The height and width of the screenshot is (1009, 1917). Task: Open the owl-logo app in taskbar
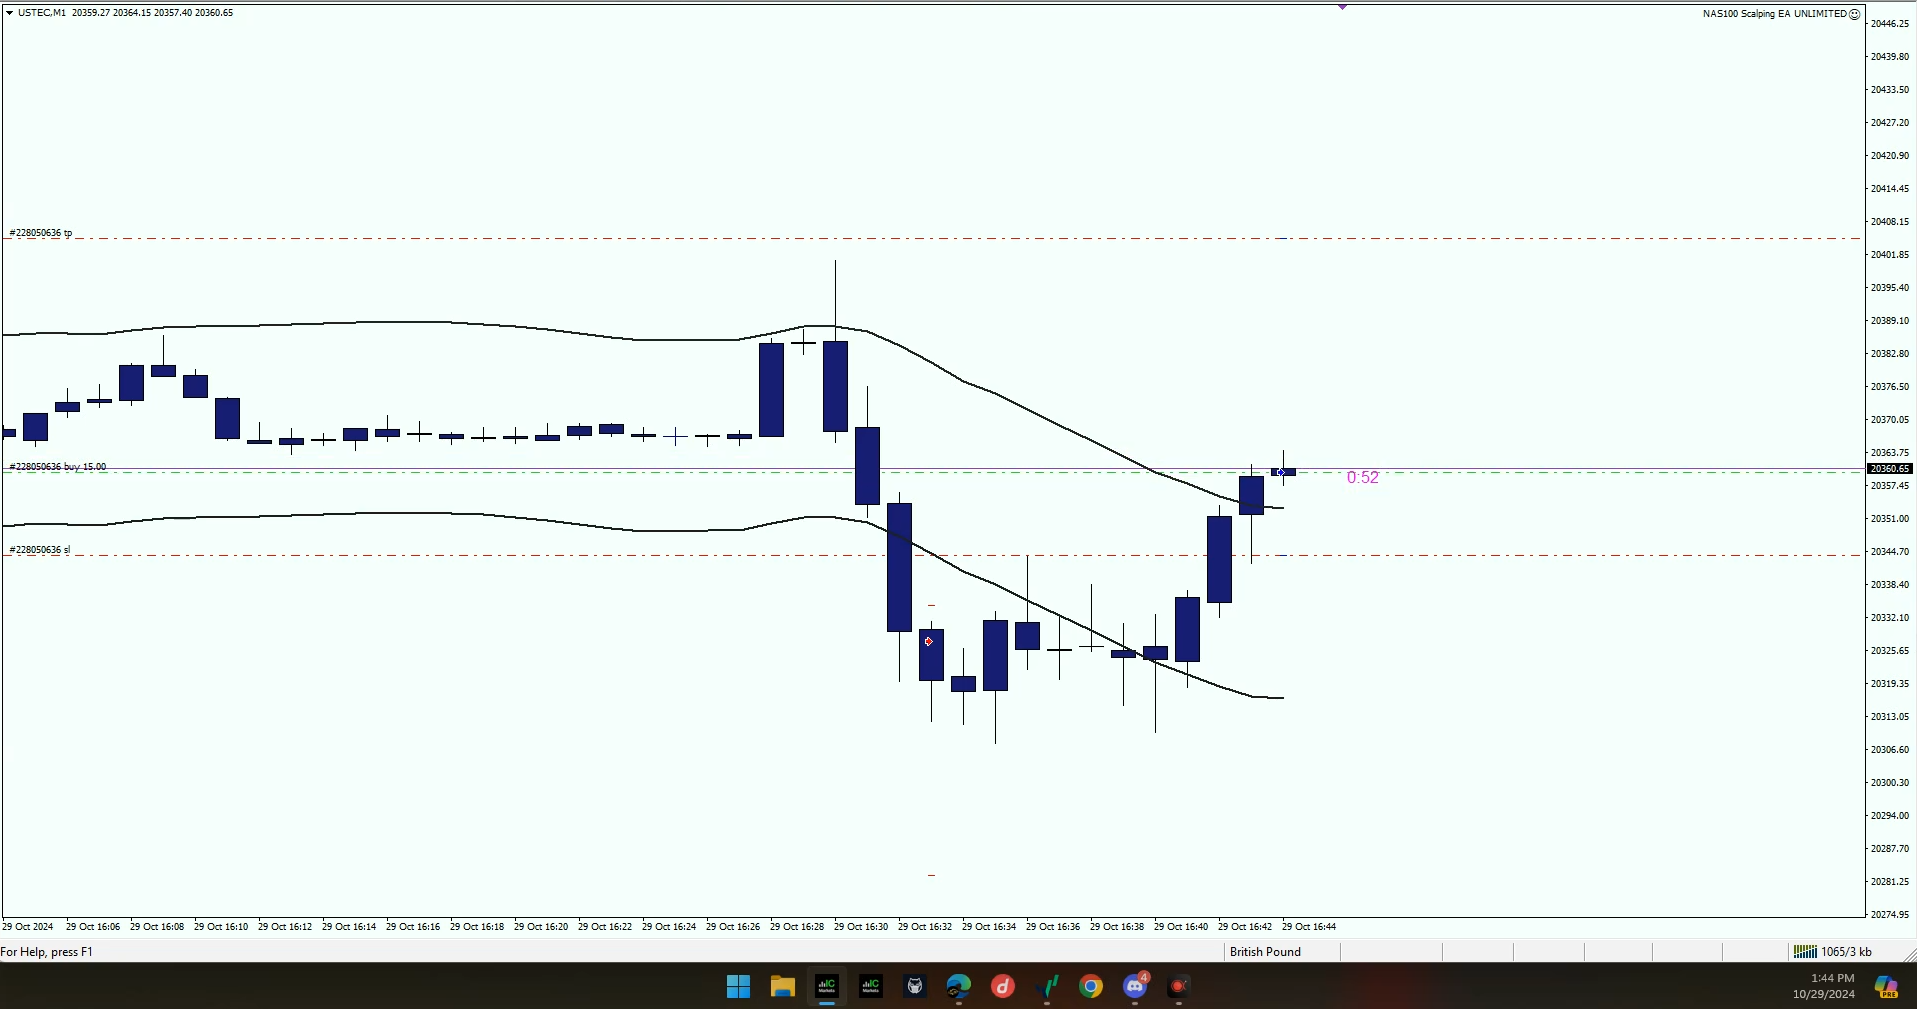(914, 987)
